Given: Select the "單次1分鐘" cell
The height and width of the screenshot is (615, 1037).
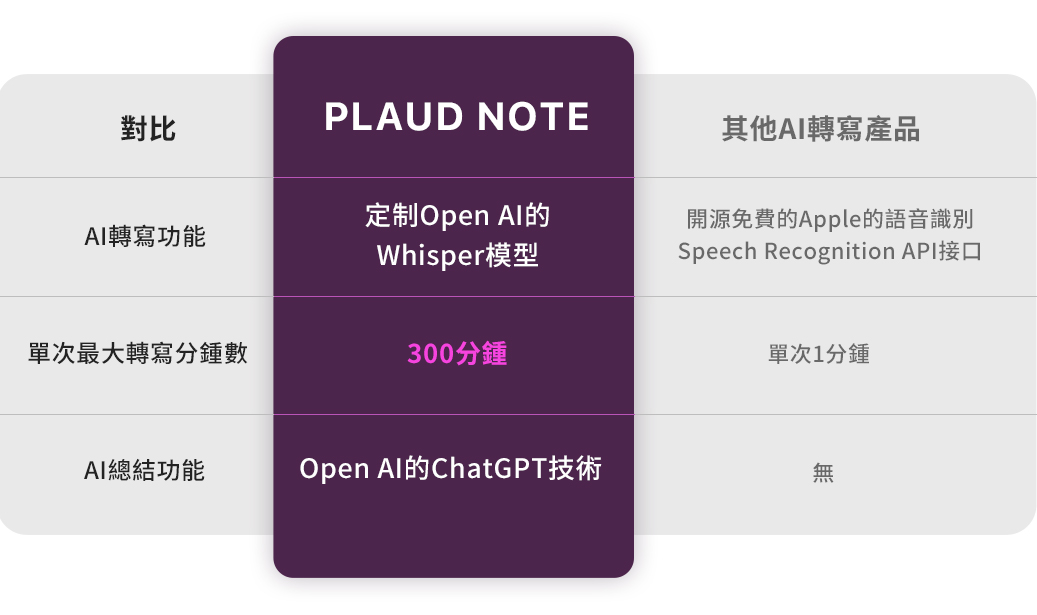Looking at the screenshot, I should 819,354.
